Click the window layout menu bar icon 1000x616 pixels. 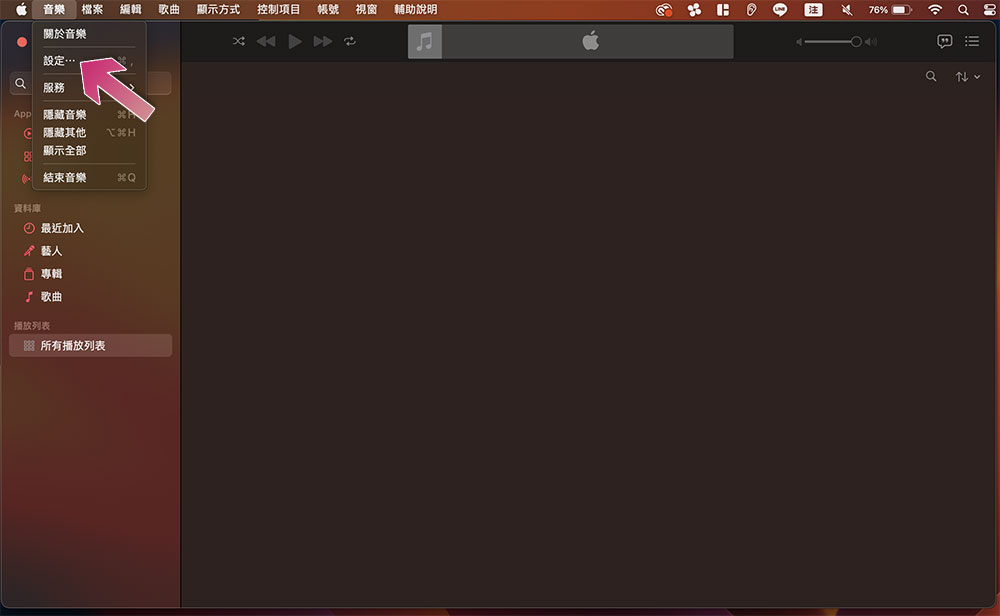pyautogui.click(x=723, y=10)
